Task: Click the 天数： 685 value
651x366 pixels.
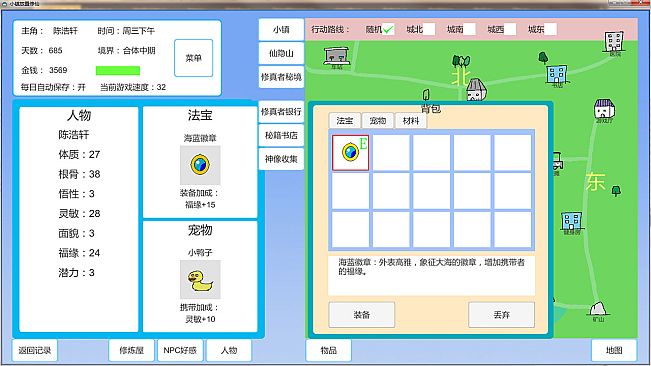Action: tap(42, 51)
